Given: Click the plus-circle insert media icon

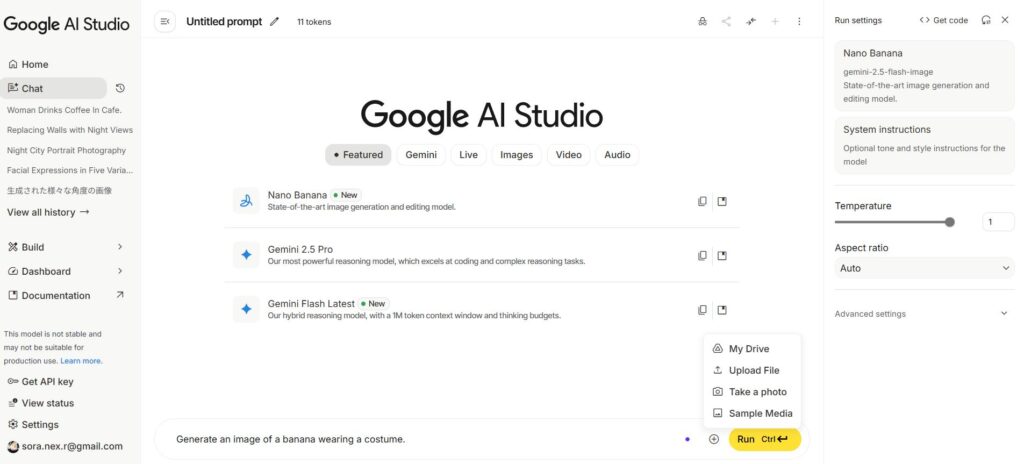Looking at the screenshot, I should pyautogui.click(x=714, y=439).
